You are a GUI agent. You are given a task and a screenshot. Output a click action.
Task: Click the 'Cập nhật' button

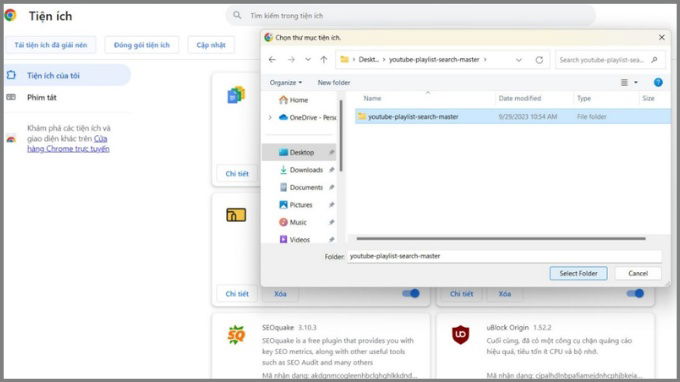tap(211, 45)
